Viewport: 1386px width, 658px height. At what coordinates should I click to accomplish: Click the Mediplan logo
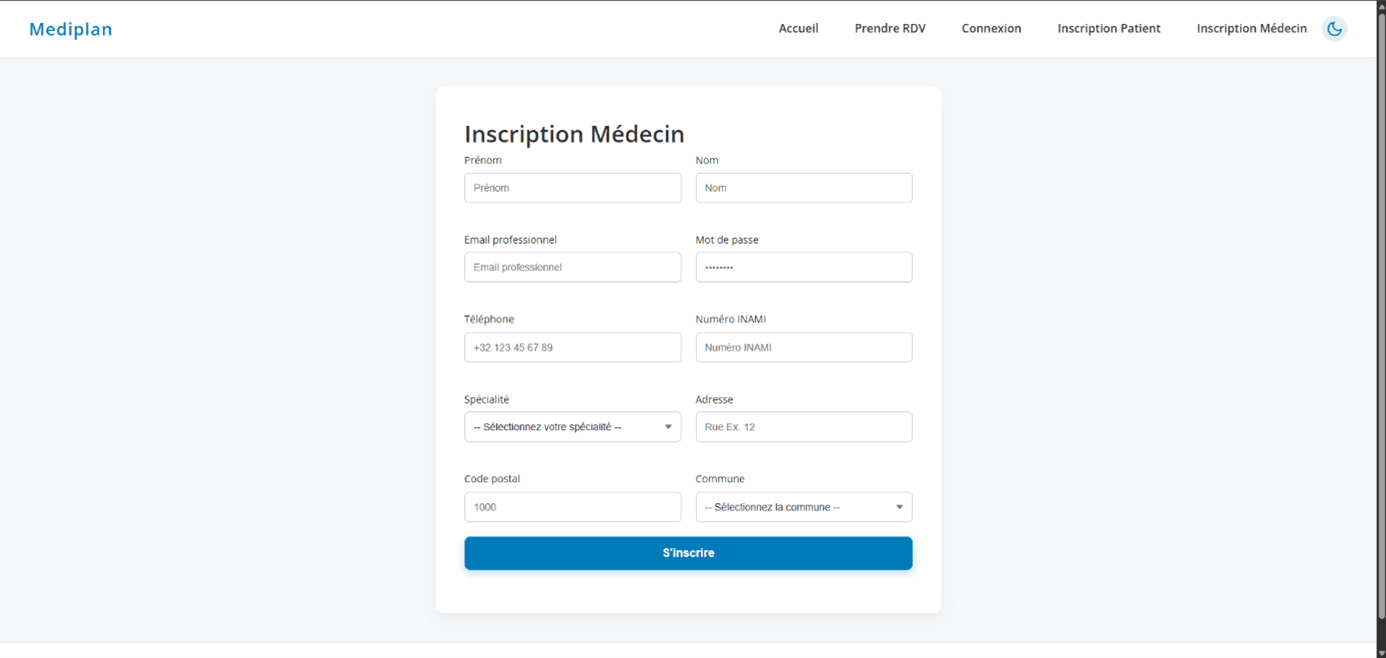click(x=70, y=28)
